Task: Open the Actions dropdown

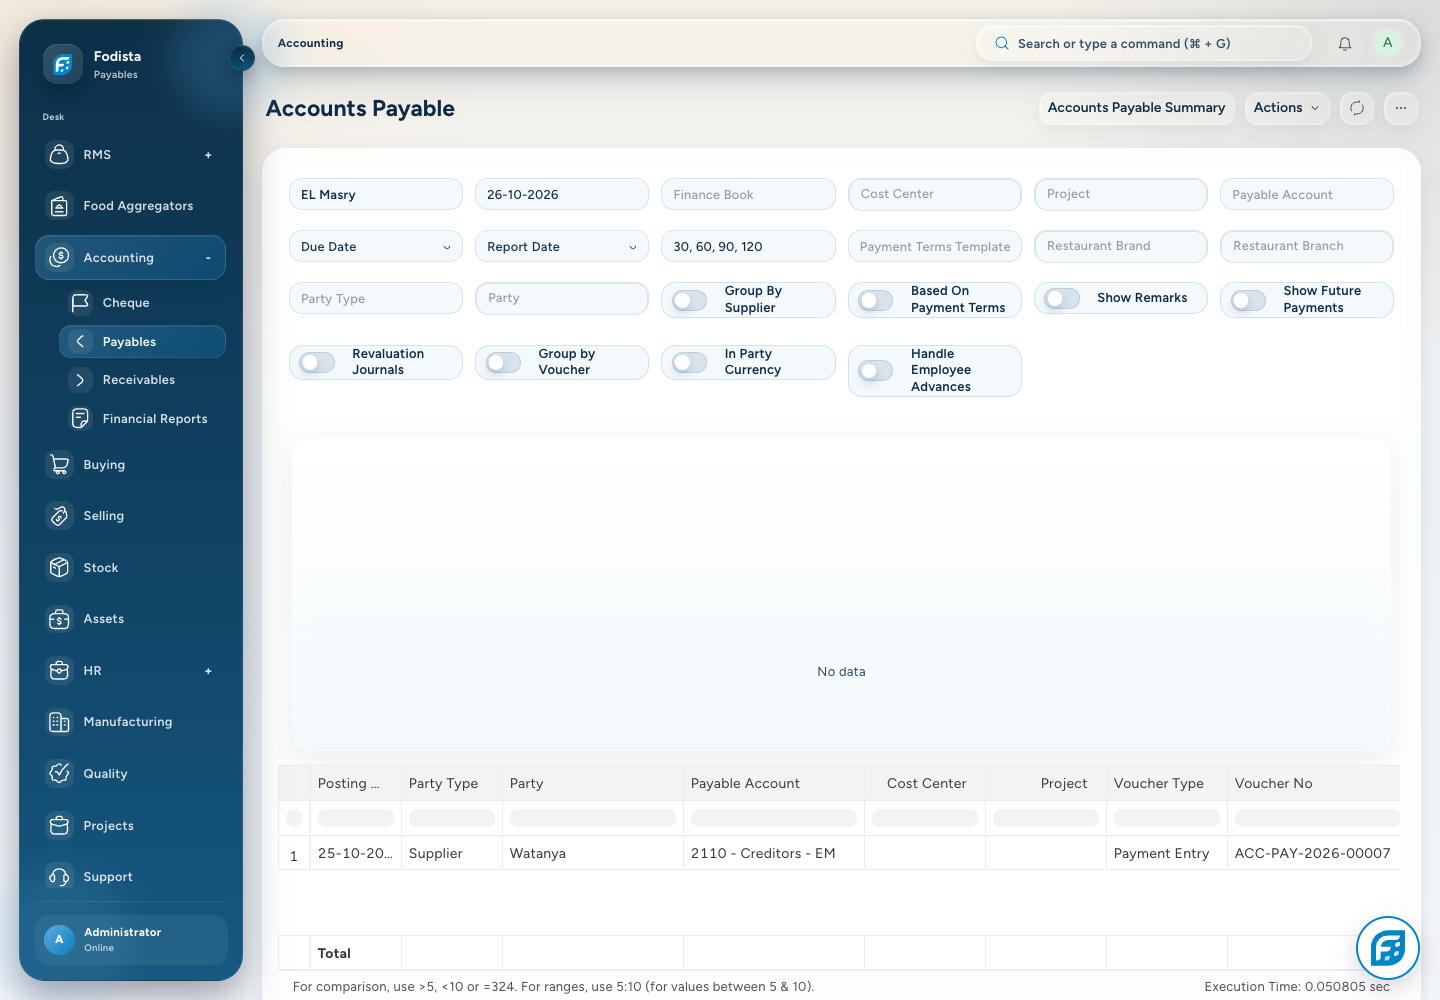Action: click(x=1287, y=108)
